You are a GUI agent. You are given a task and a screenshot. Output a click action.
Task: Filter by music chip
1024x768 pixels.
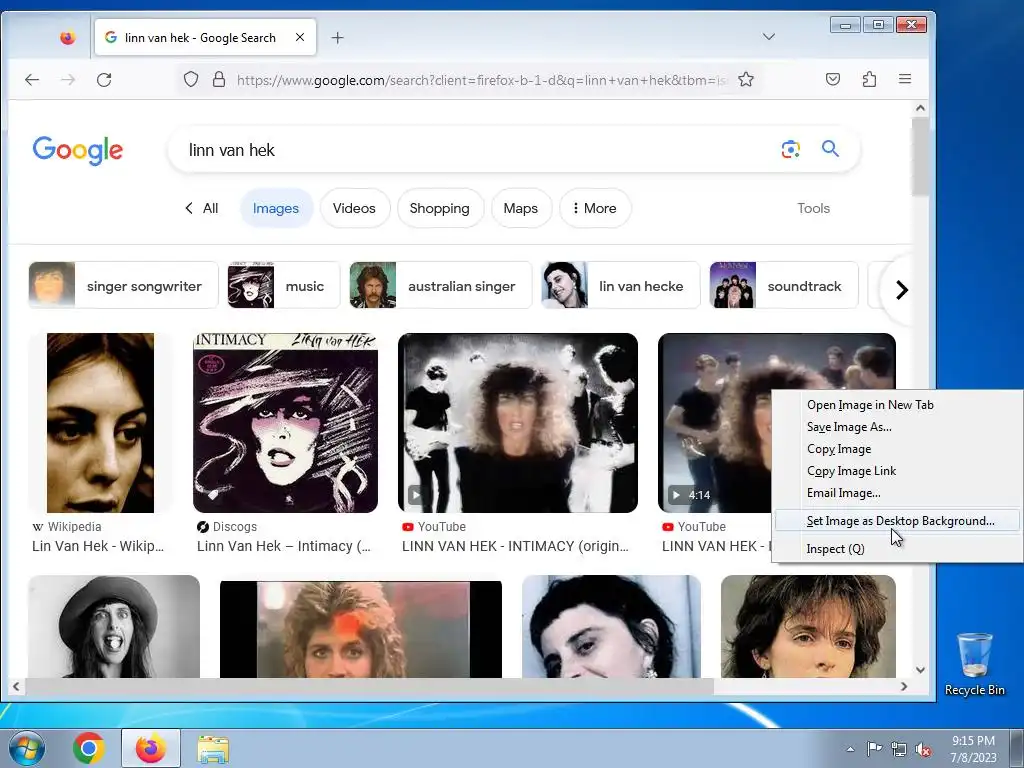coord(283,285)
